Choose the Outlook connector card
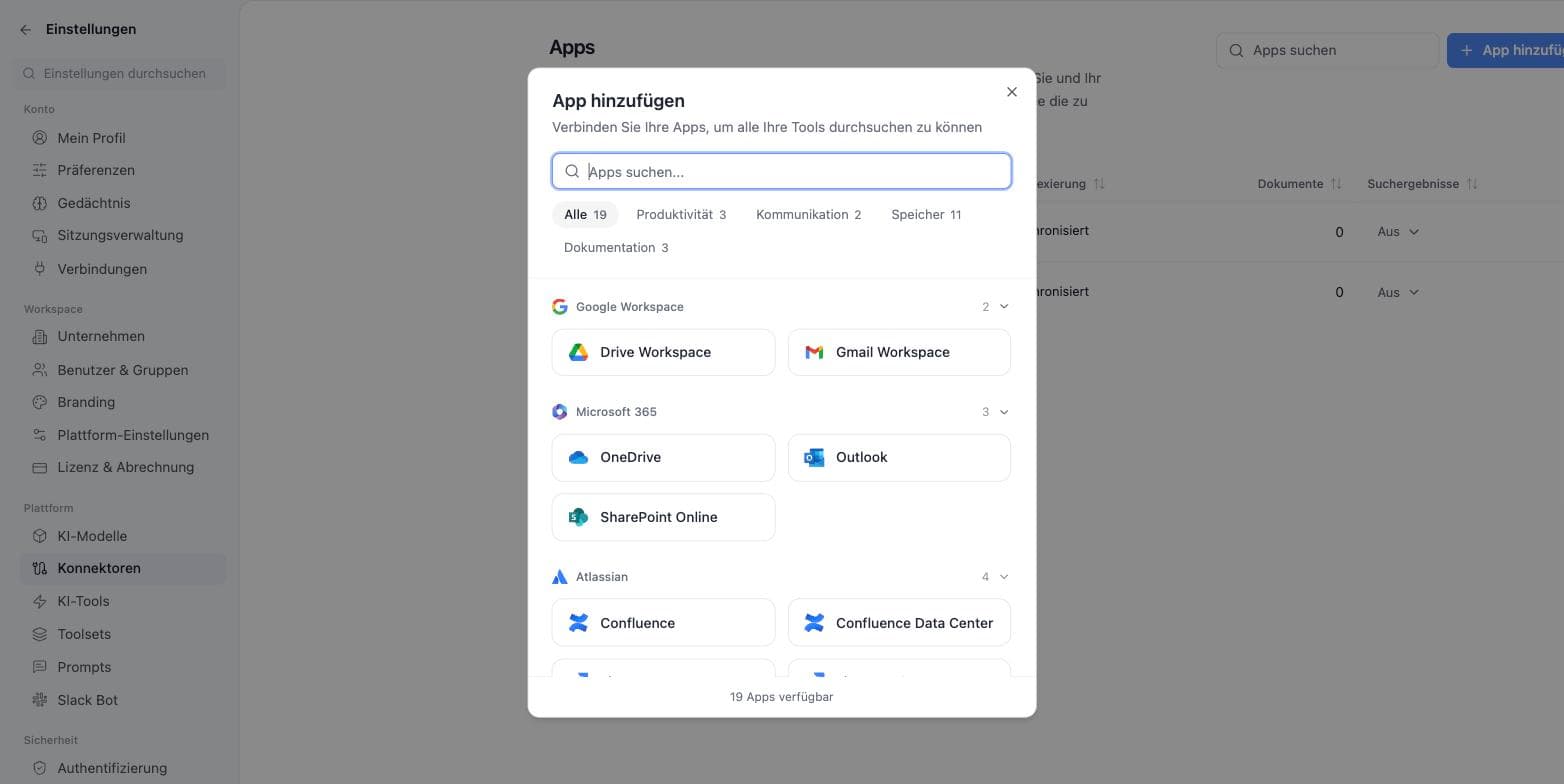This screenshot has height=784, width=1564. pos(899,457)
